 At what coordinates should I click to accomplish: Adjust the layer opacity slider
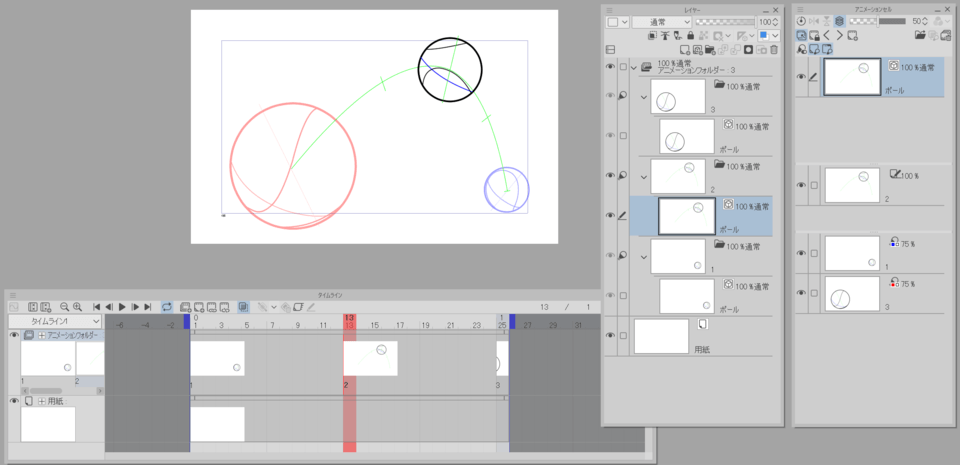pos(726,22)
